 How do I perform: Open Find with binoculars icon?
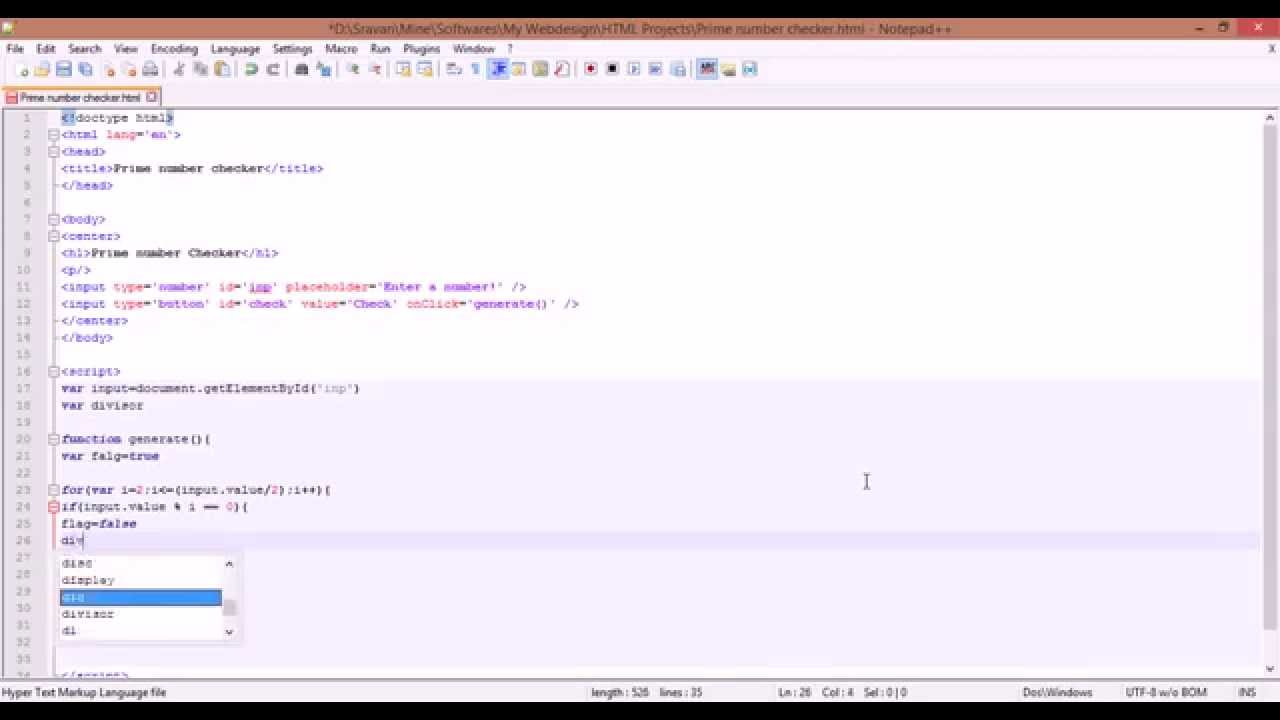301,69
